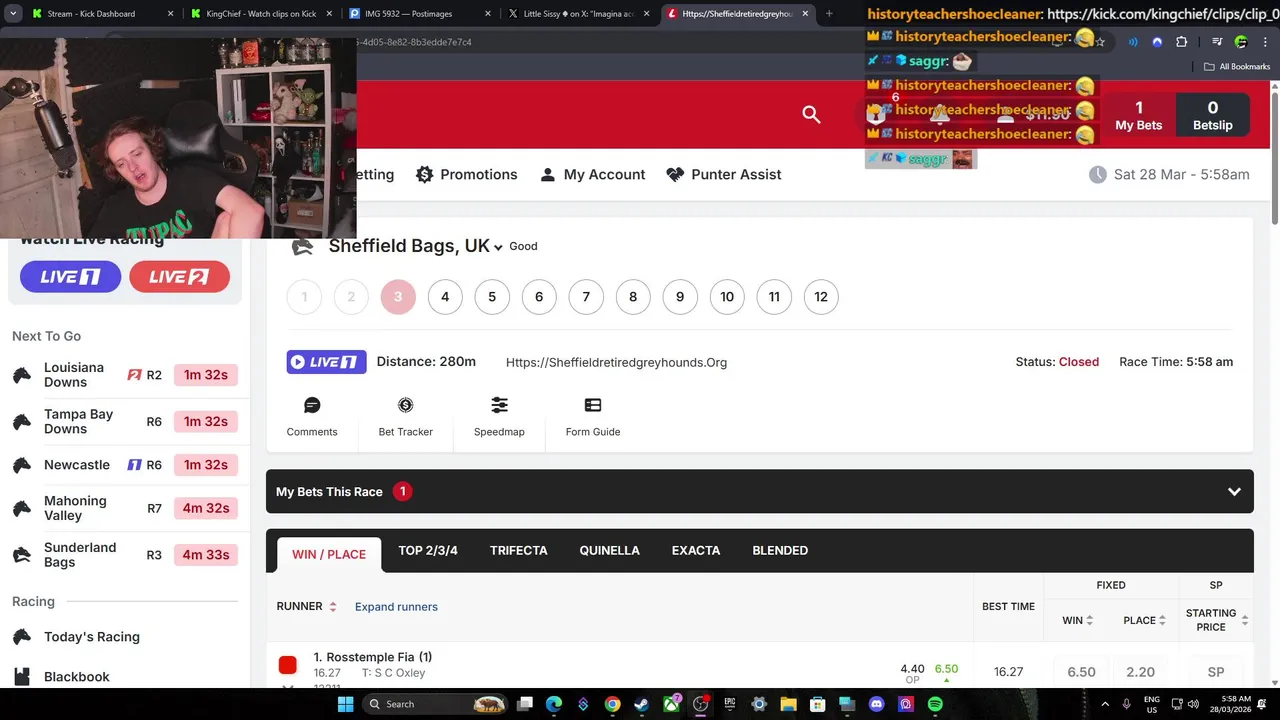Select race number 7
Viewport: 1280px width, 720px height.
tap(586, 297)
